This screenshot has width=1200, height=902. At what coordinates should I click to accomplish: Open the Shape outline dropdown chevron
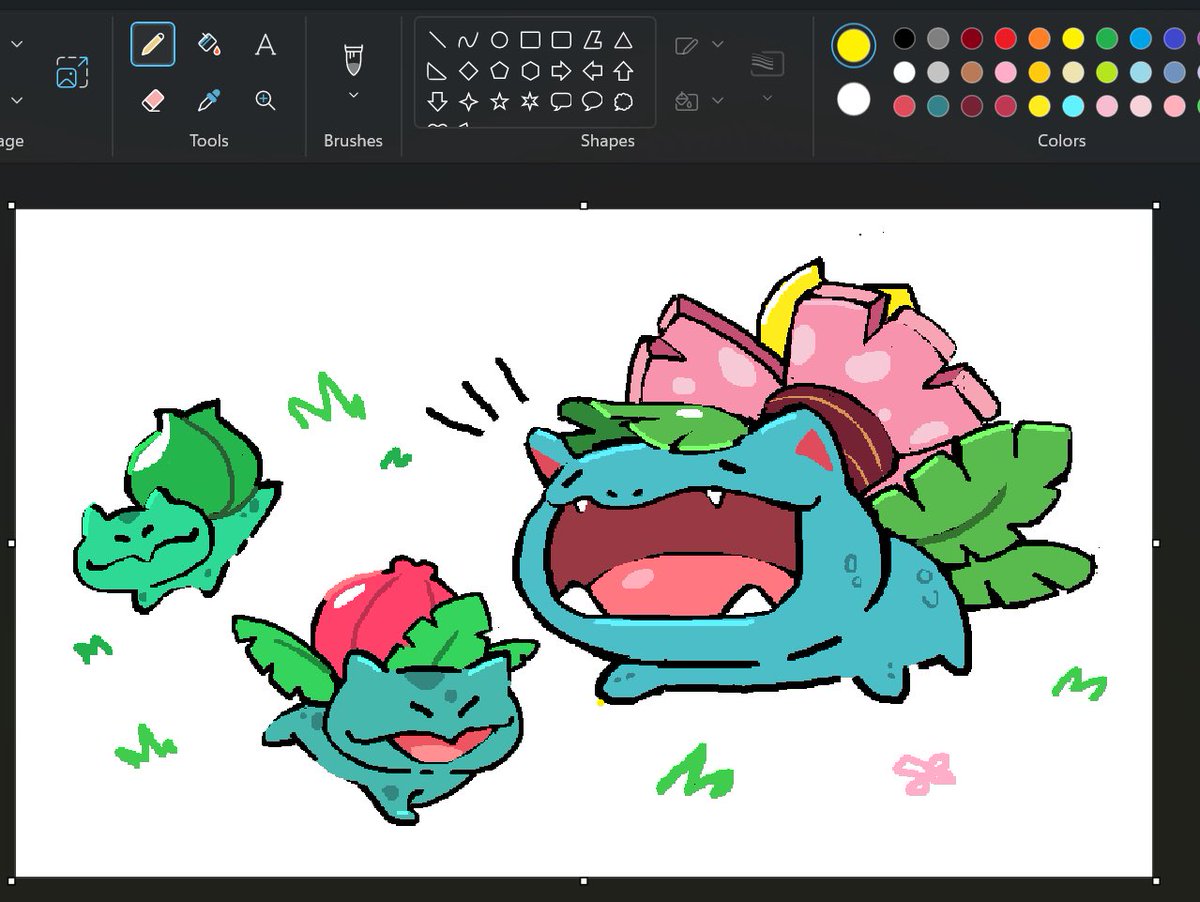click(717, 45)
